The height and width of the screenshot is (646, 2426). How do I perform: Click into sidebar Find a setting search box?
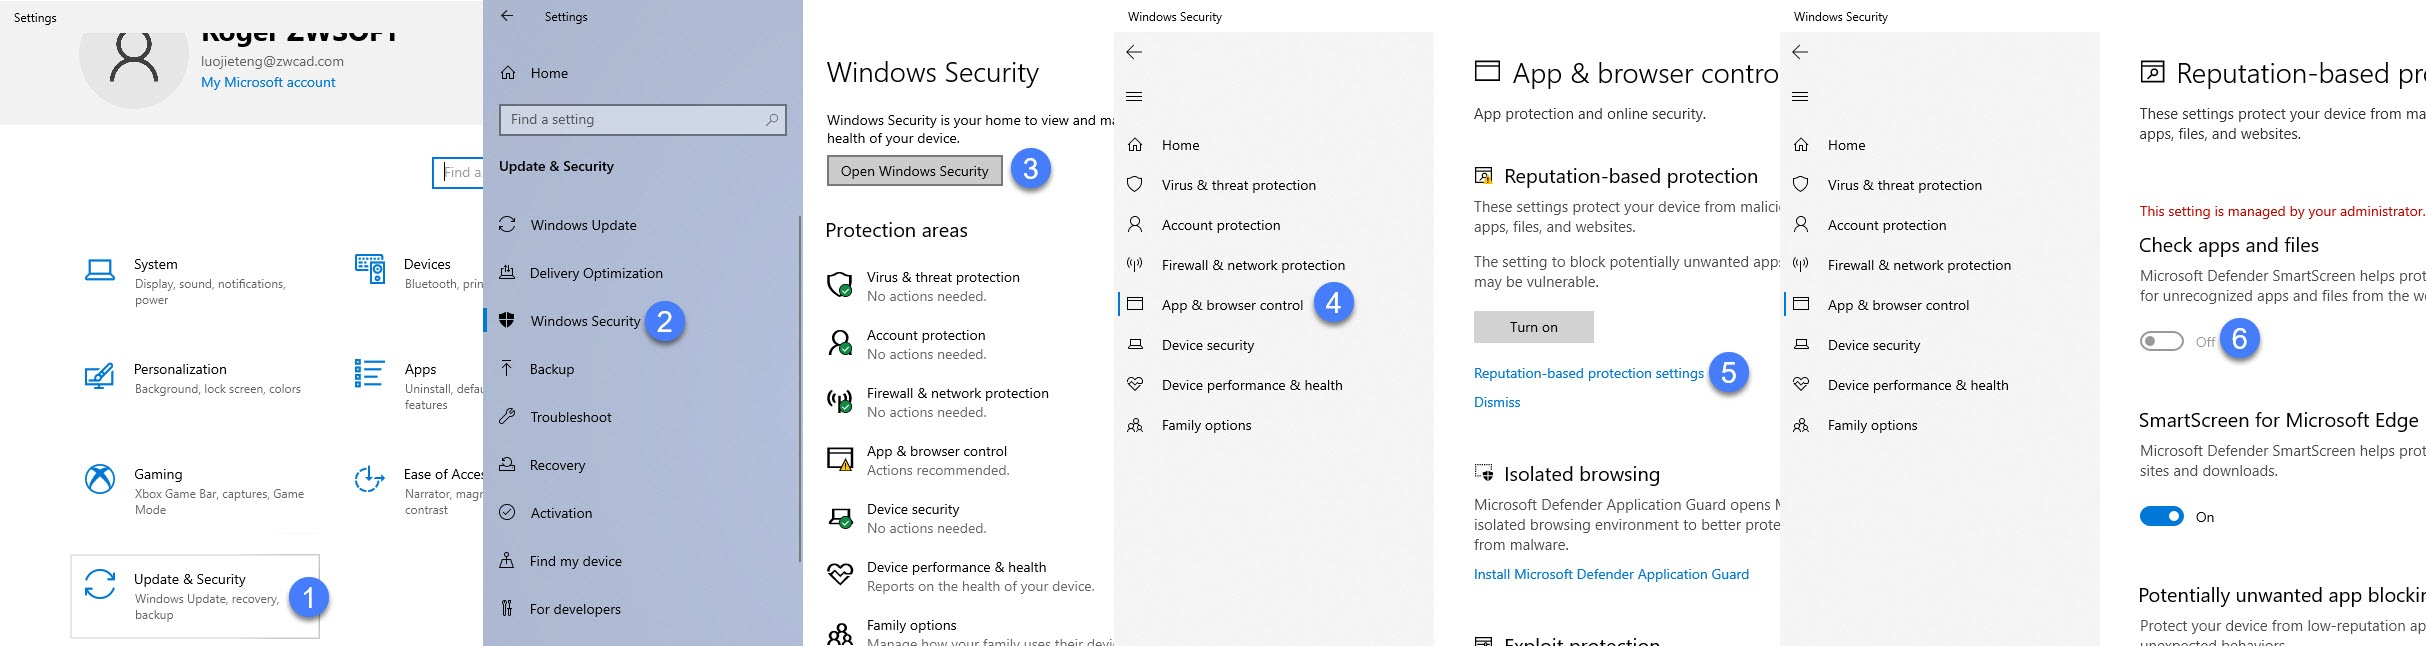click(x=642, y=119)
